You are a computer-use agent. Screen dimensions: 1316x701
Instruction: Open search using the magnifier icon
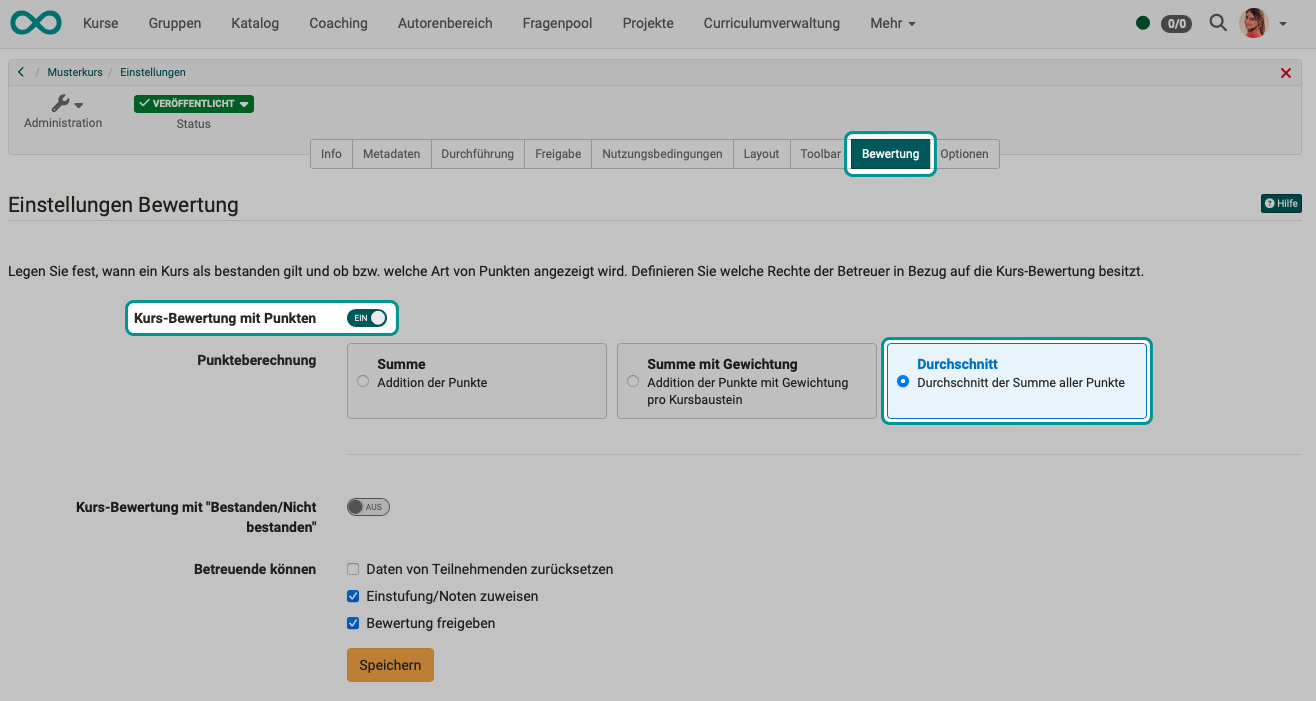pos(1217,22)
